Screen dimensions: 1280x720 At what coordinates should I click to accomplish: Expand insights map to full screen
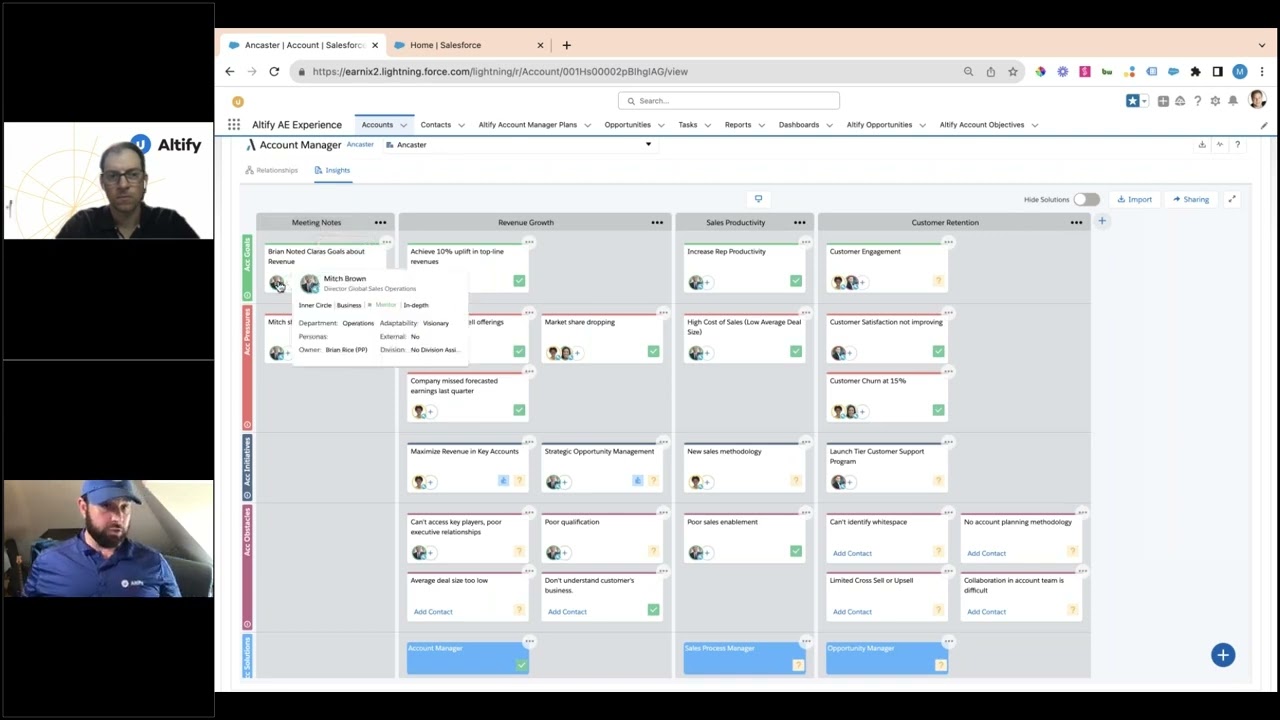coord(1232,199)
